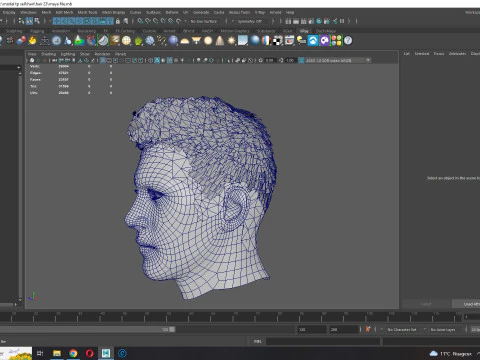Click the range slider handle in the time range bar
Screen dimensions: 480x360
[x=172, y=329]
